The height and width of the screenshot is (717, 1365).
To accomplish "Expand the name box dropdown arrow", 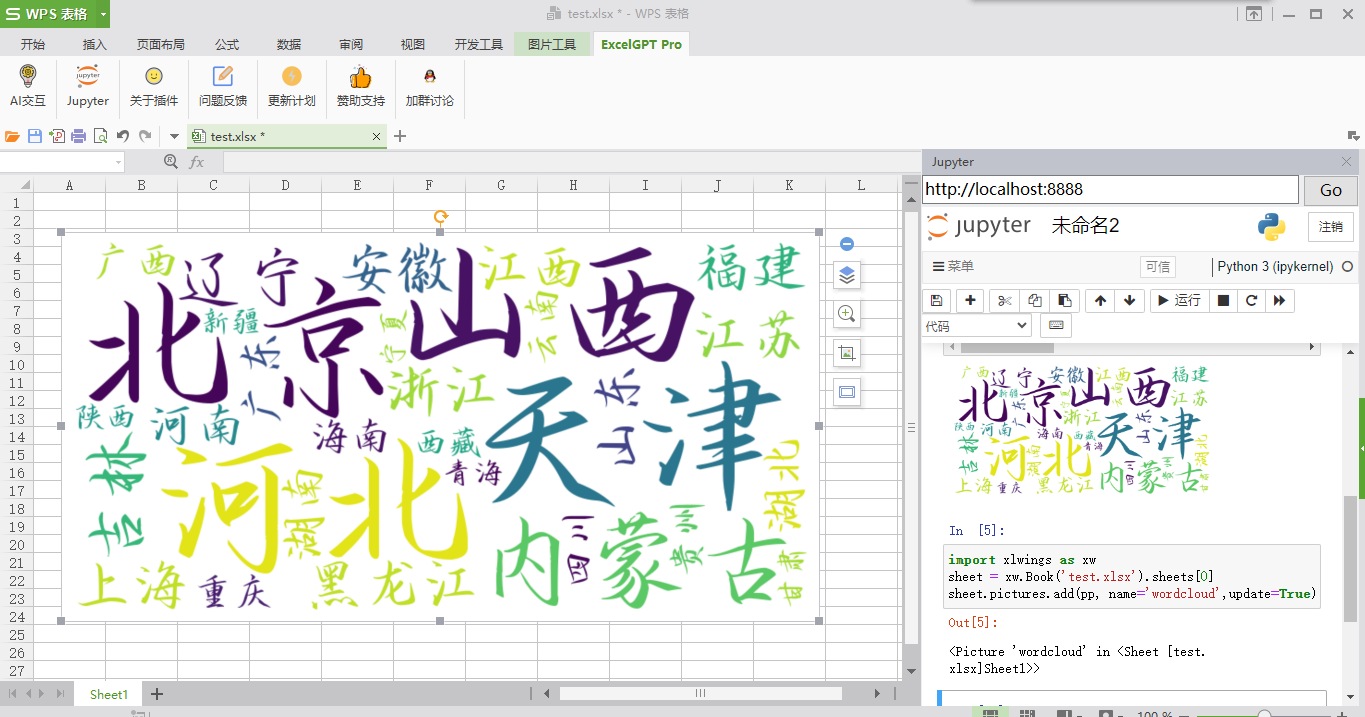I will pos(119,162).
